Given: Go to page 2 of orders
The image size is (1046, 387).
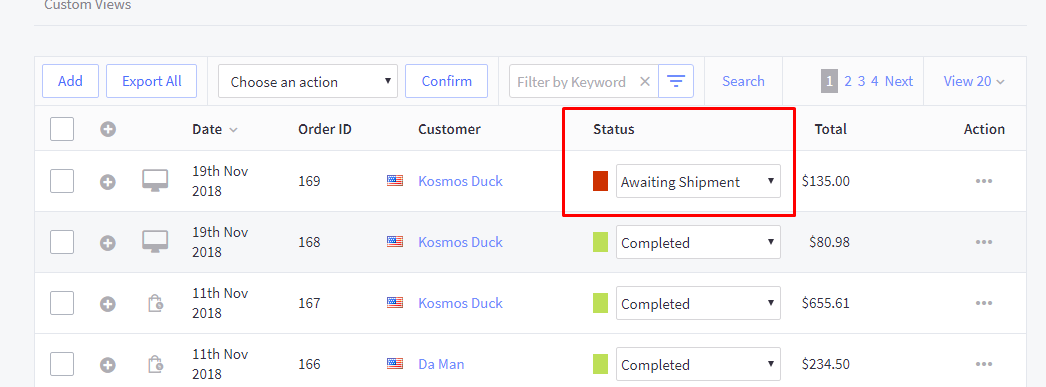Looking at the screenshot, I should [848, 81].
